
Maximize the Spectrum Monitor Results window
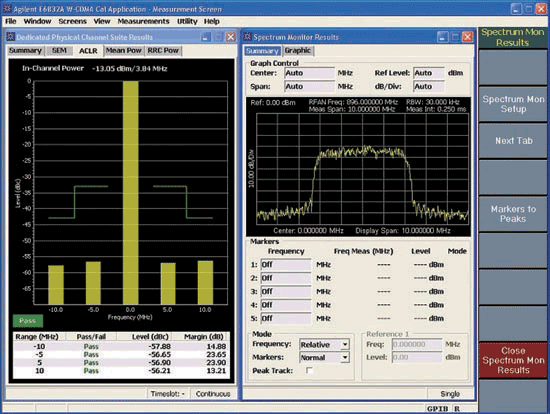point(455,37)
